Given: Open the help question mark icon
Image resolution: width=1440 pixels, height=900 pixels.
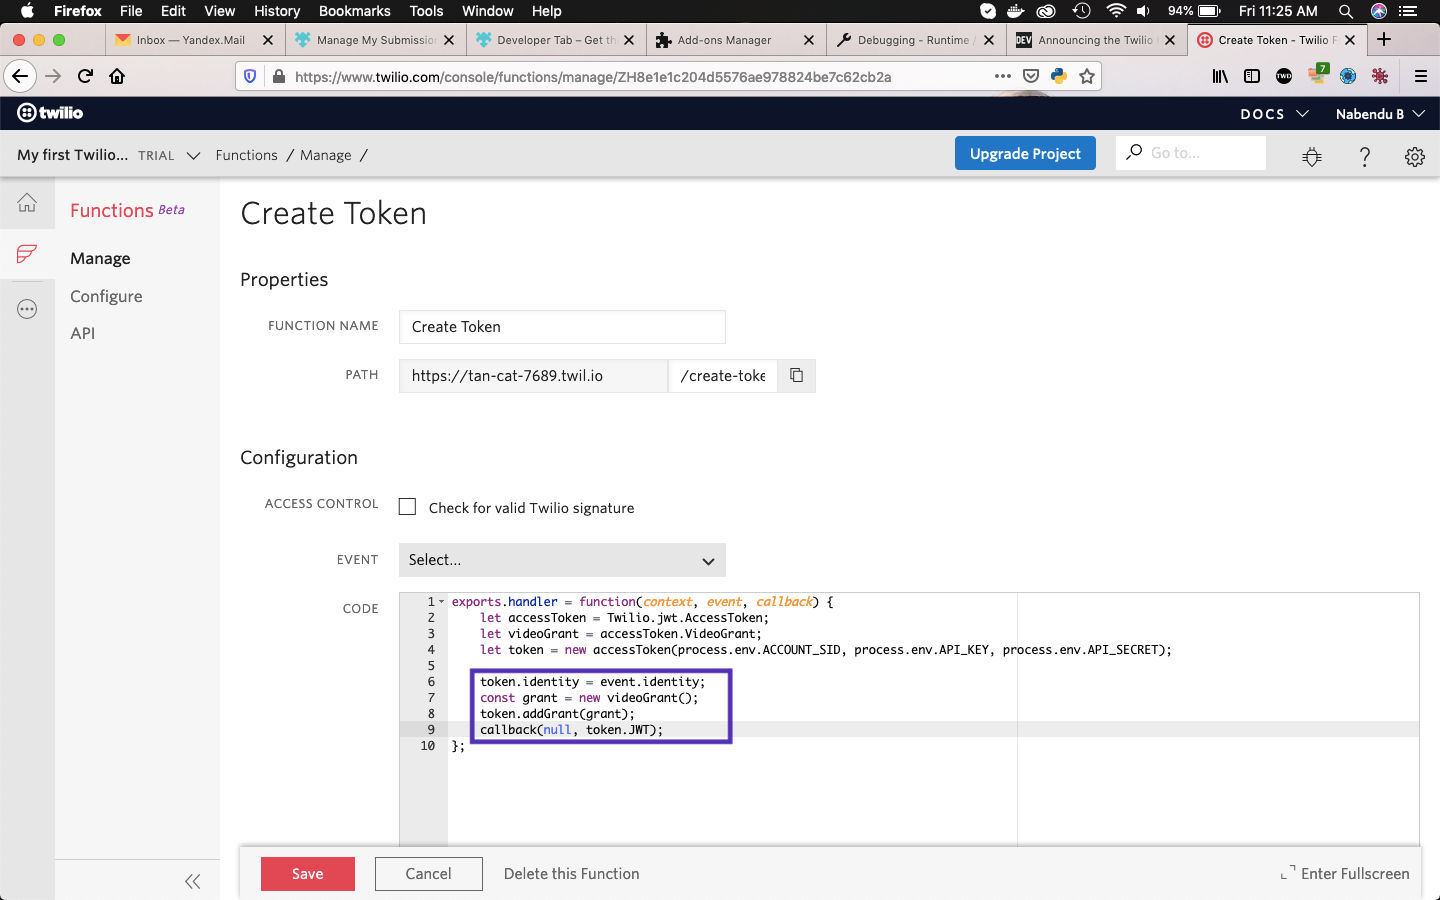Looking at the screenshot, I should (1364, 156).
